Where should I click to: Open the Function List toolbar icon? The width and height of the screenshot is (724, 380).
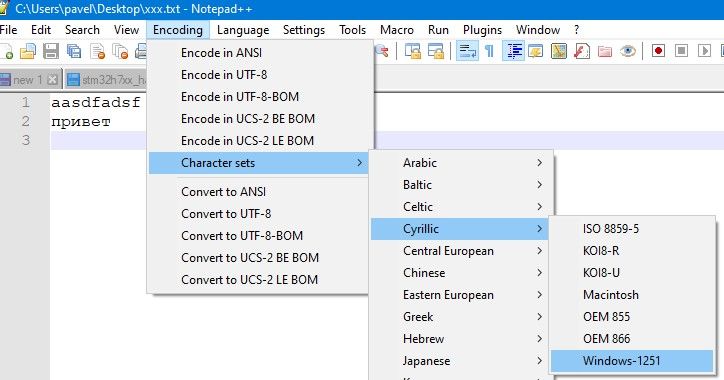[x=582, y=50]
